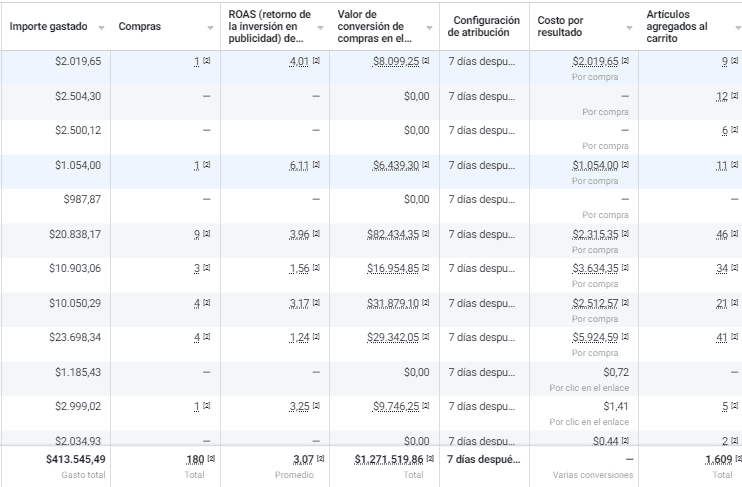This screenshot has width=742, height=487.
Task: Click footnote icon beside ROAS 1,24
Action: (316, 337)
